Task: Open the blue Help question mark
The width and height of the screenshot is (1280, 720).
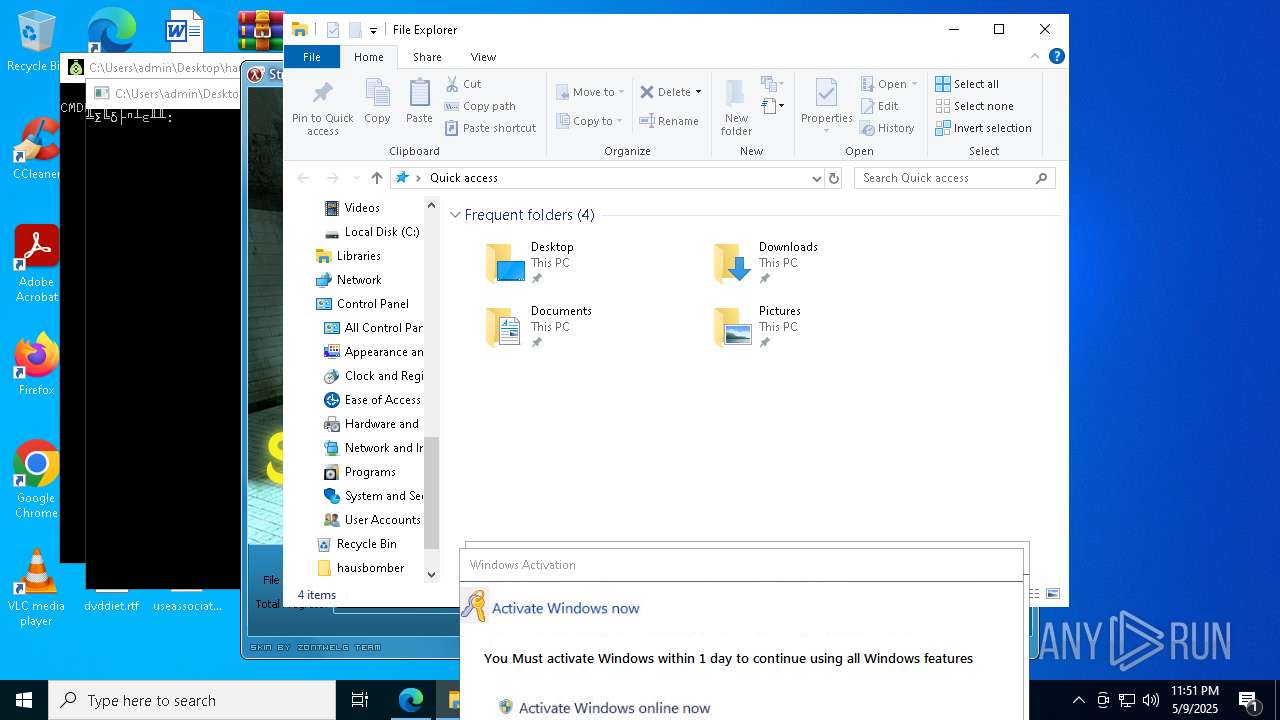Action: pos(1056,57)
